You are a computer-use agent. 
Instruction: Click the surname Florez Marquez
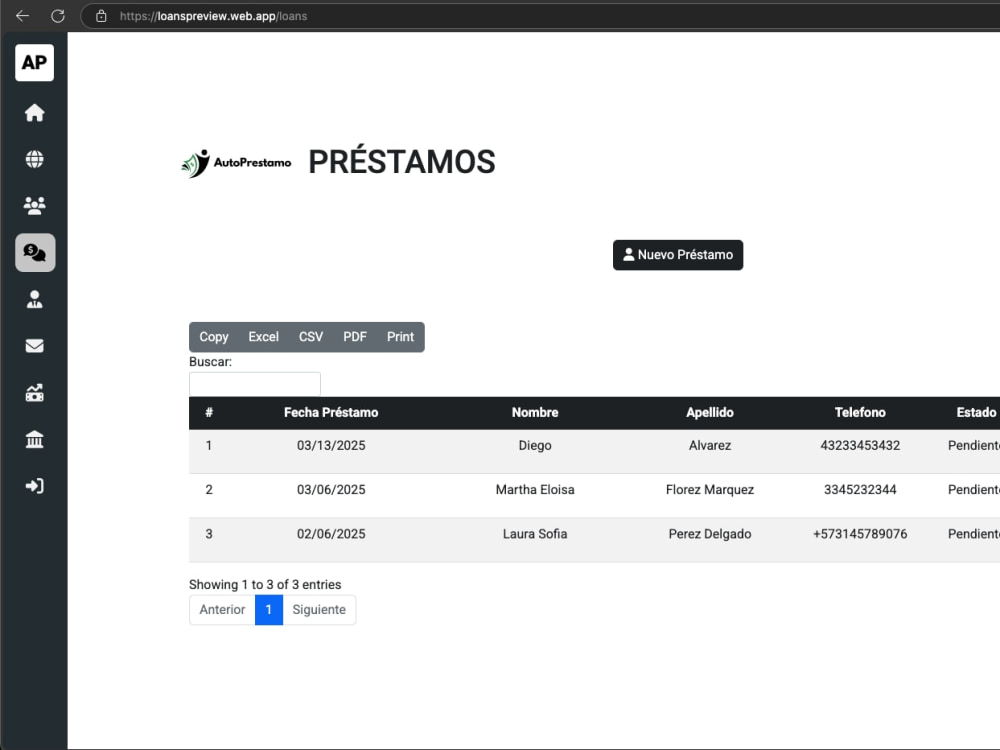(710, 490)
